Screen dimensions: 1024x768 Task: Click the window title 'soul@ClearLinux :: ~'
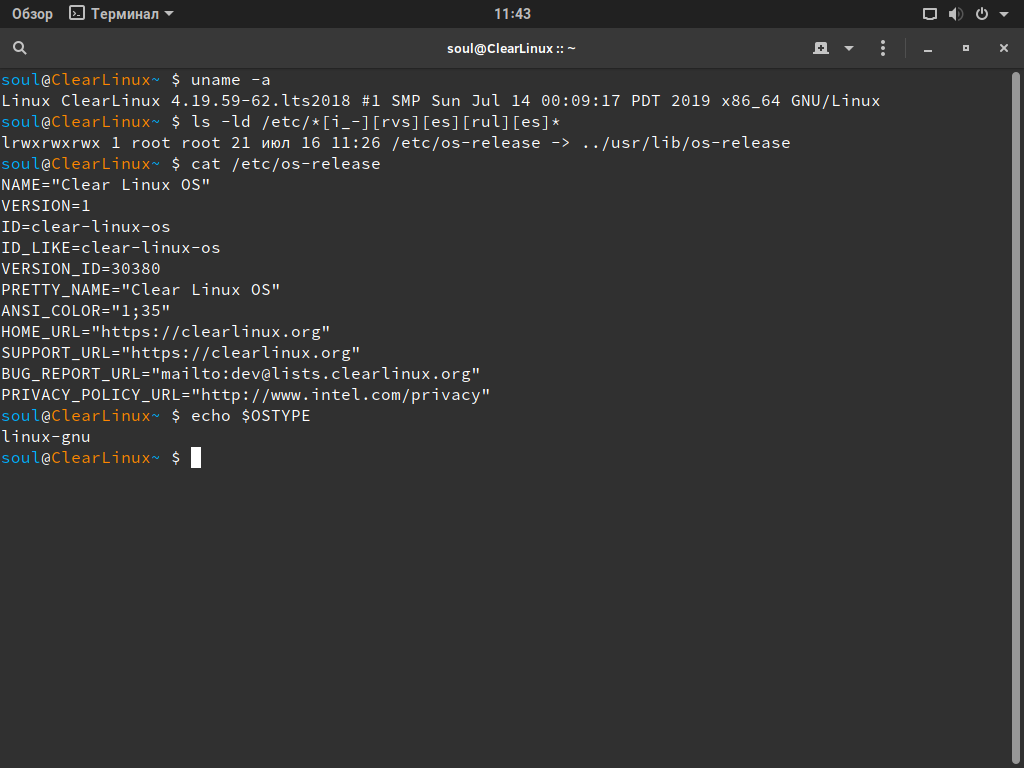[511, 48]
